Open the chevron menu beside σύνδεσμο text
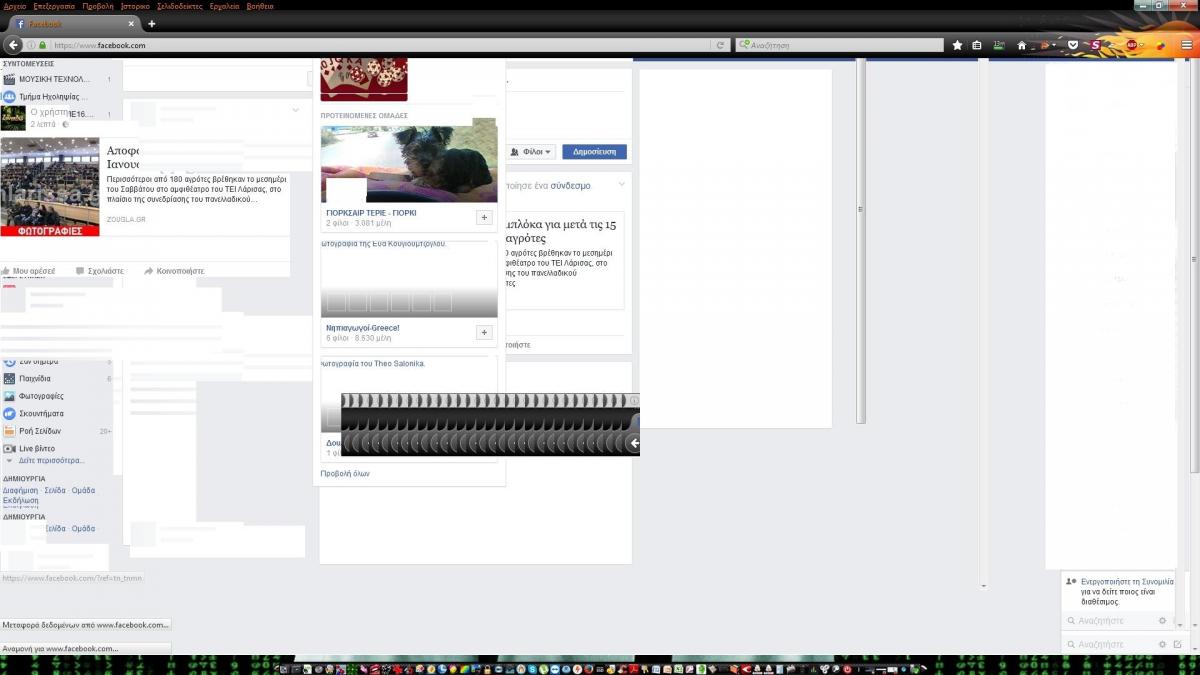Screen dimensions: 1200x675 coord(621,184)
